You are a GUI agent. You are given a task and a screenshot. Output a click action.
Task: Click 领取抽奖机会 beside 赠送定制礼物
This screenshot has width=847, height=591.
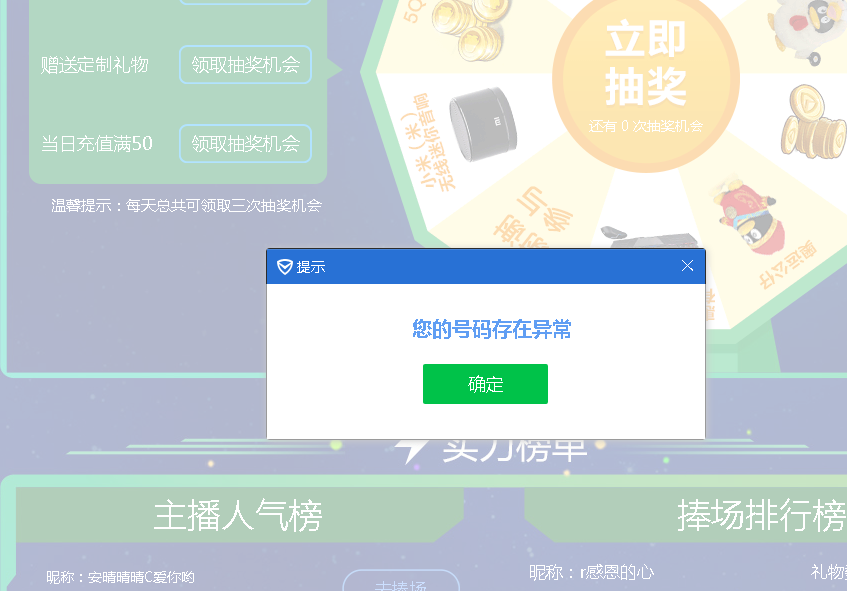245,65
